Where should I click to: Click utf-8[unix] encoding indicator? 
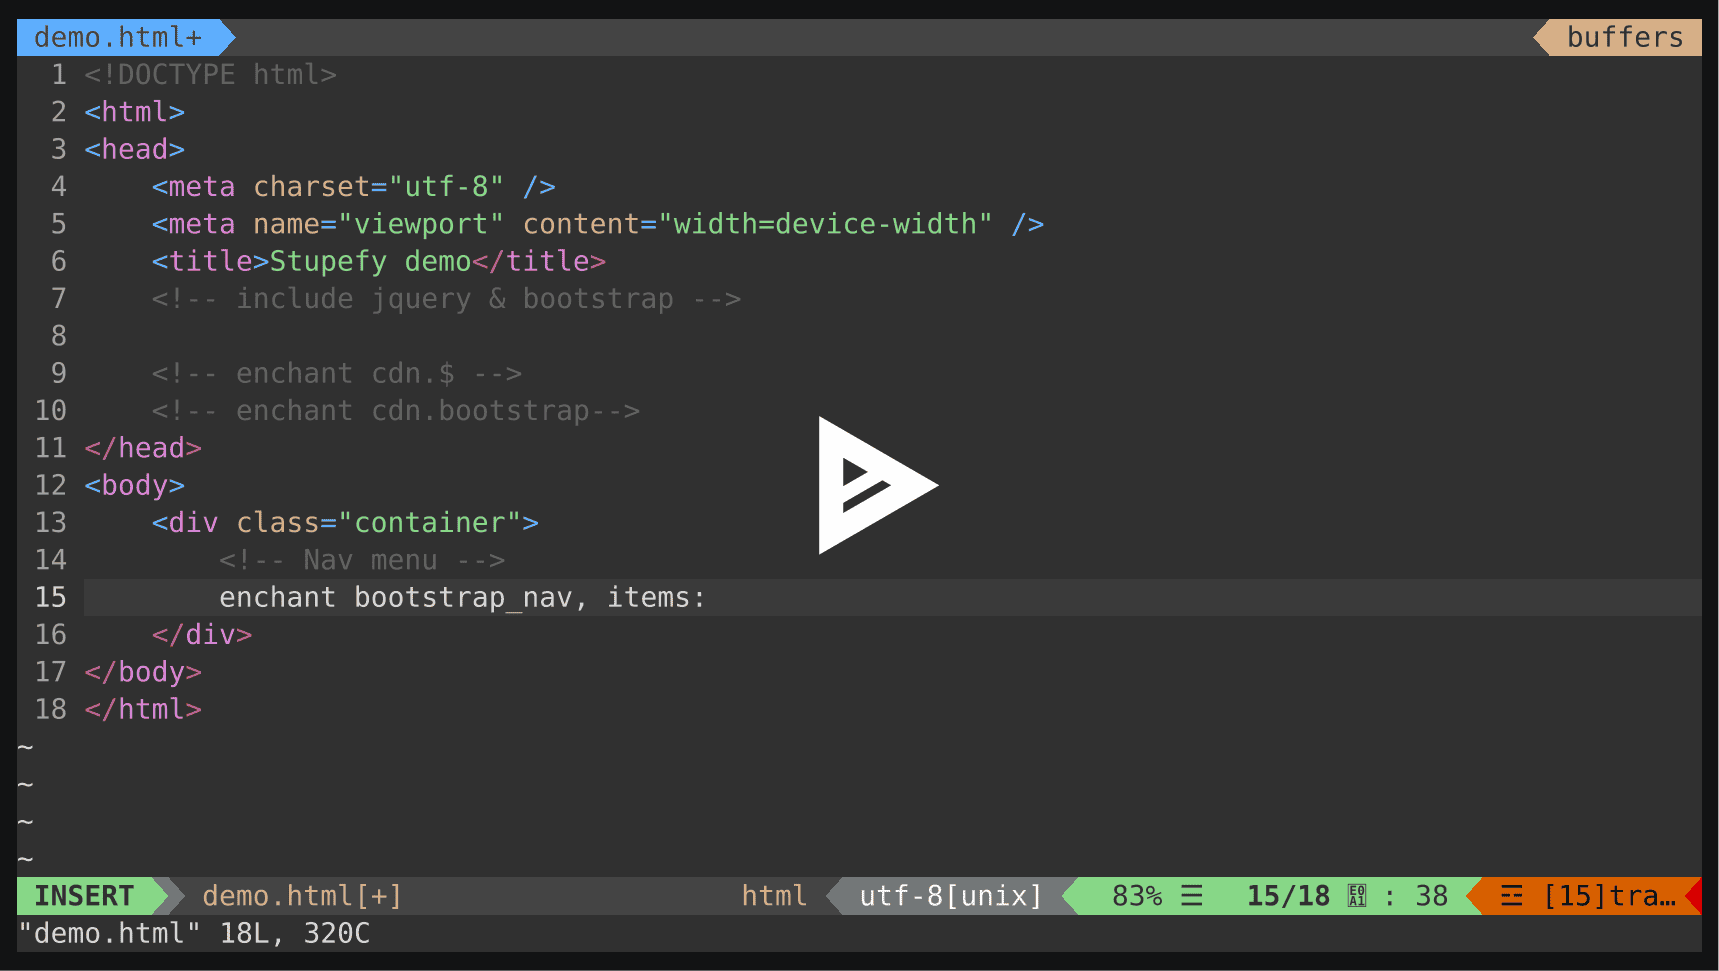(x=951, y=896)
